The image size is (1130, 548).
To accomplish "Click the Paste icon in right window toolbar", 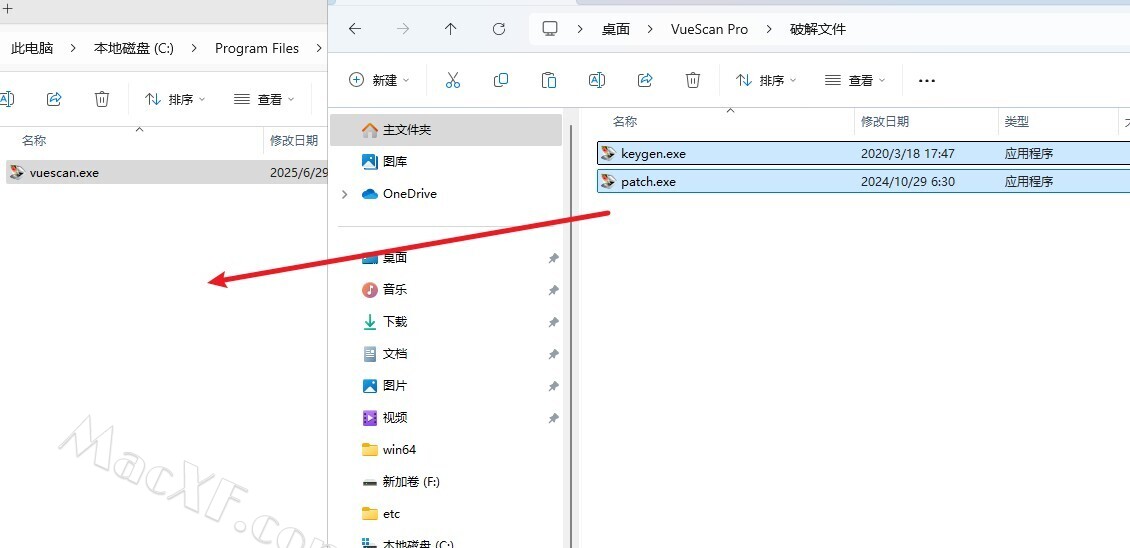I will click(x=548, y=80).
